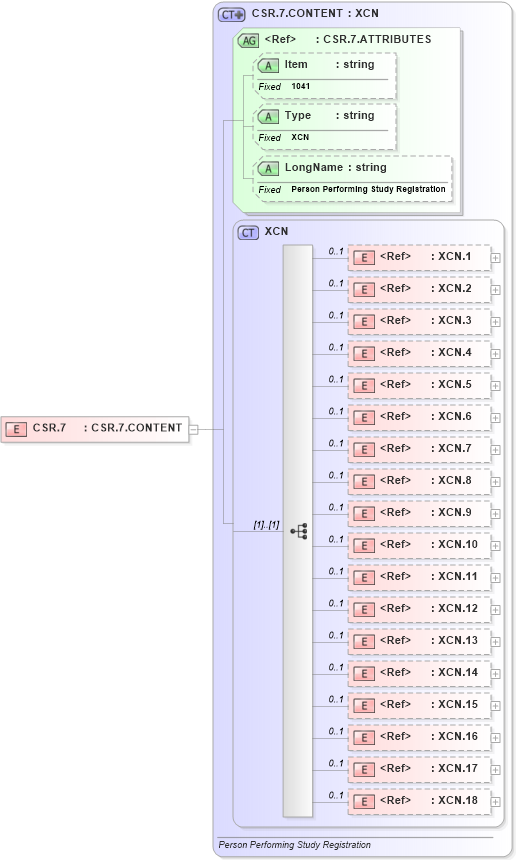The image size is (516, 860).
Task: Collapse the CSR.7 element node
Action: tap(193, 429)
